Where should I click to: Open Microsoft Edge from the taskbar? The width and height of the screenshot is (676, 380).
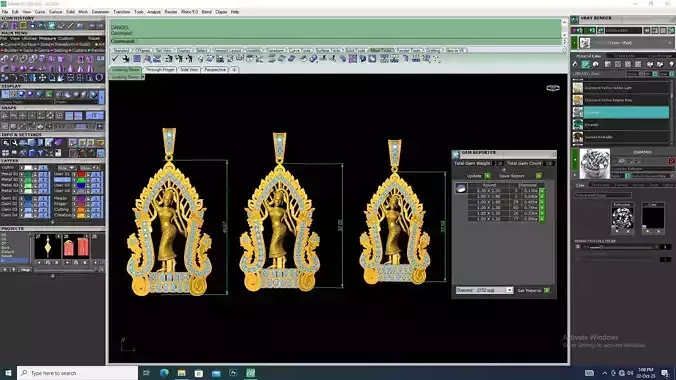point(164,373)
